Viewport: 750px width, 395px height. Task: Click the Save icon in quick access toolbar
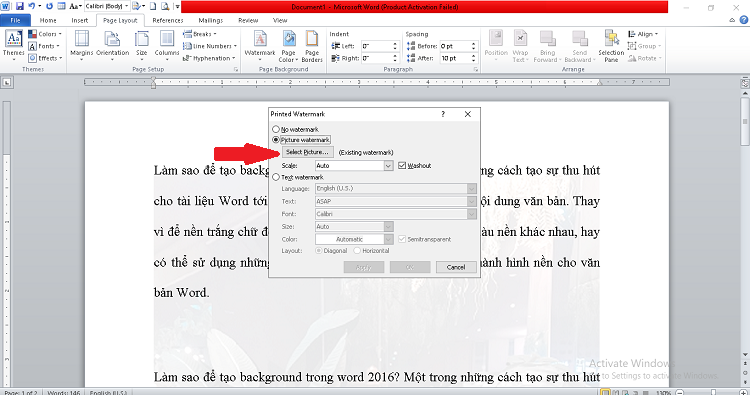(20, 6)
